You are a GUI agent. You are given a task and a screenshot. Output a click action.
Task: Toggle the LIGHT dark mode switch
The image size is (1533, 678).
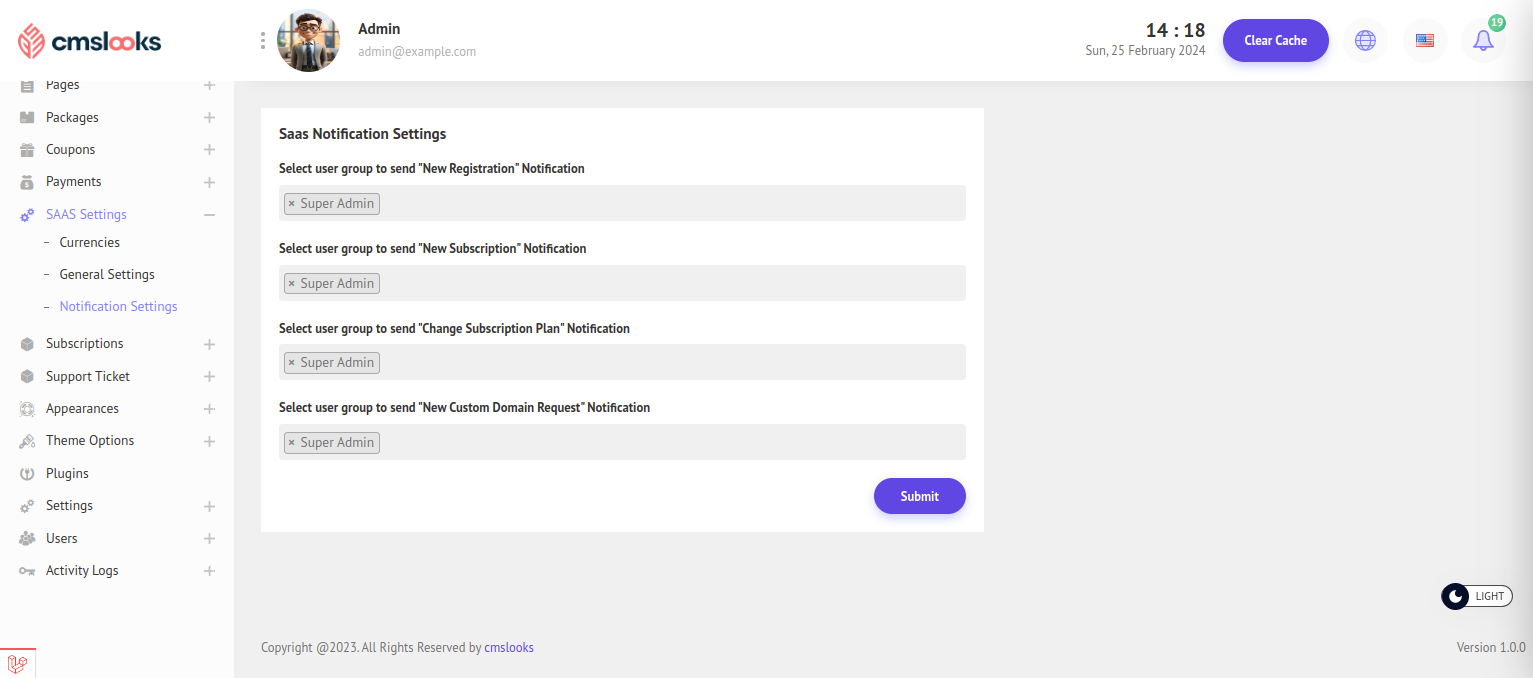(1476, 596)
